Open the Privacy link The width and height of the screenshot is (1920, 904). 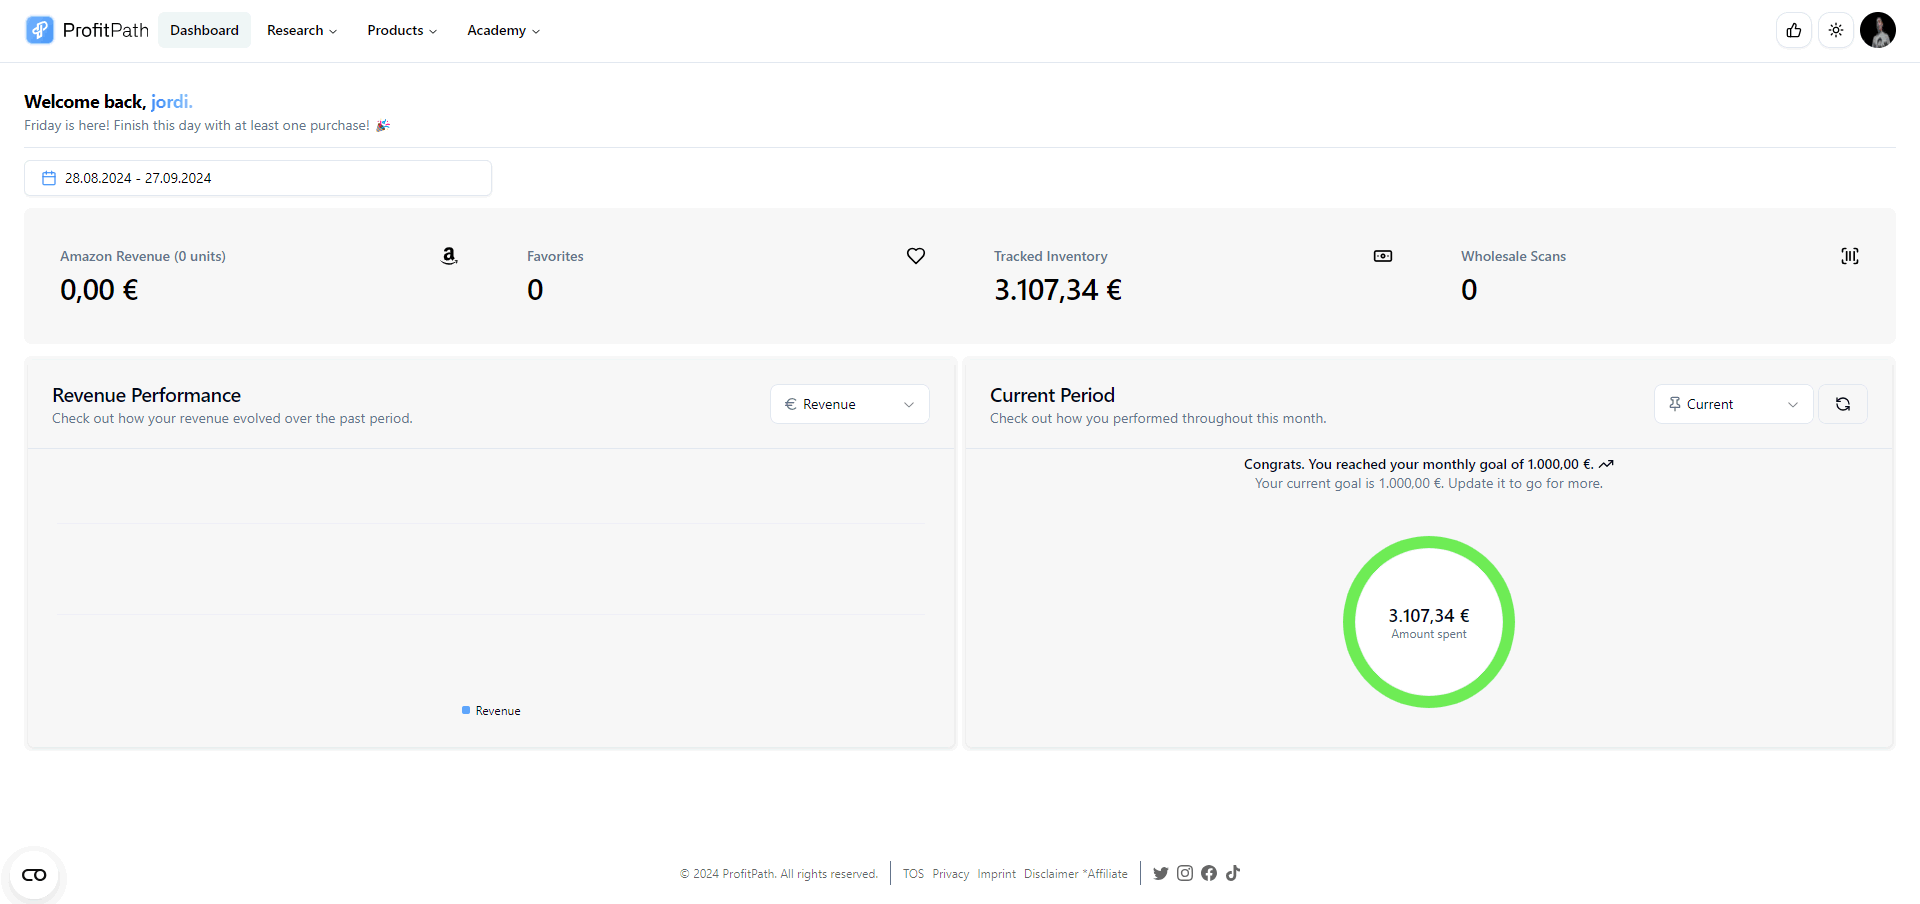pos(951,874)
